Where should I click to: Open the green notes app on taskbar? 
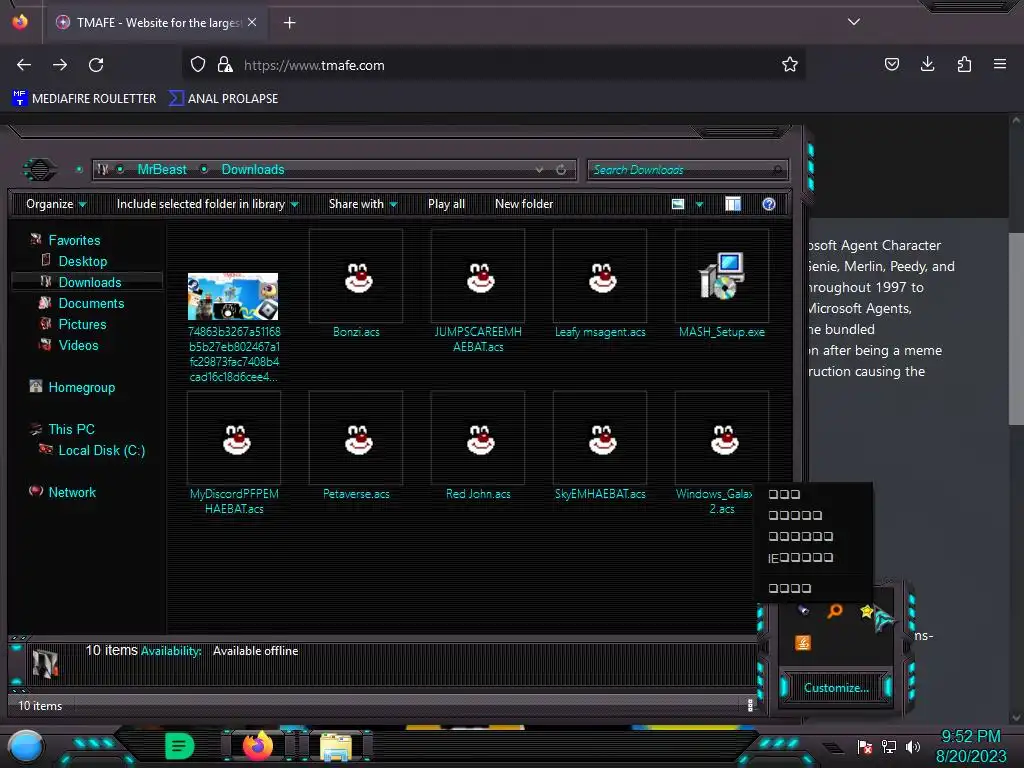click(180, 746)
